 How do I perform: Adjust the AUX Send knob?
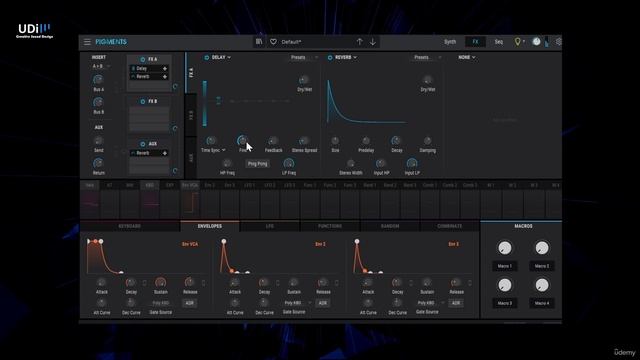pos(98,141)
